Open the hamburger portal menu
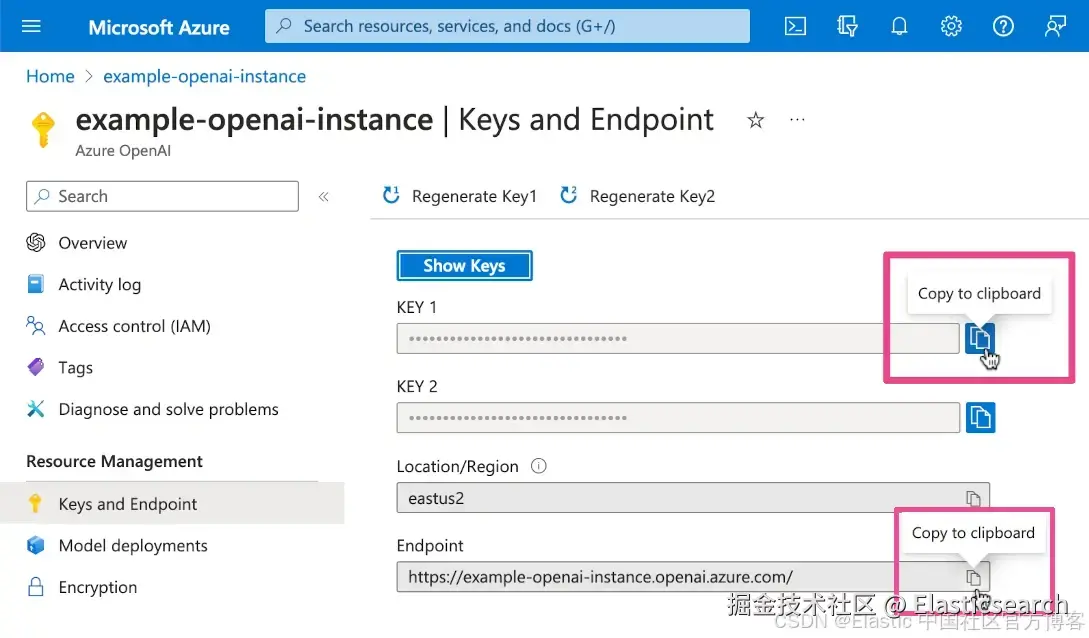1089x638 pixels. click(31, 26)
